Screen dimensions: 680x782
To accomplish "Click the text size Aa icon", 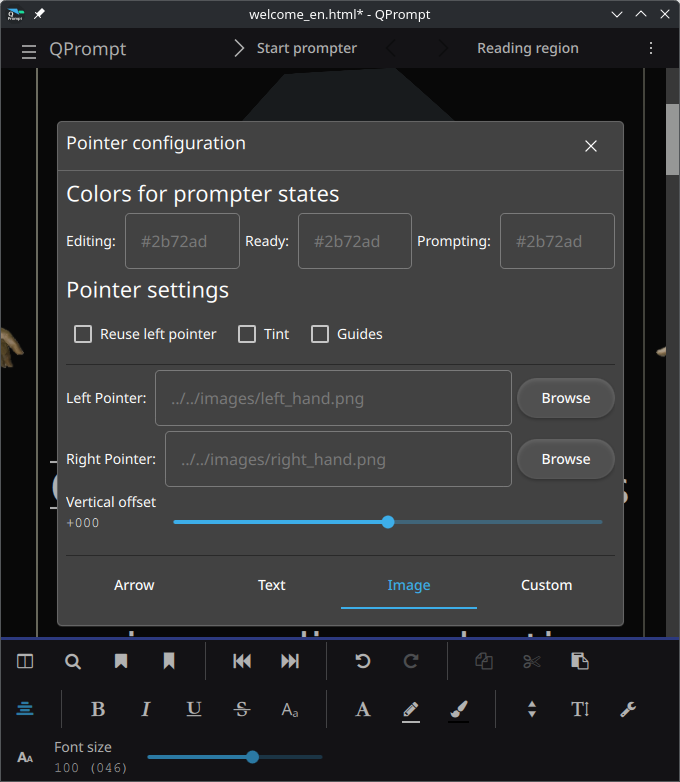I will tap(290, 709).
